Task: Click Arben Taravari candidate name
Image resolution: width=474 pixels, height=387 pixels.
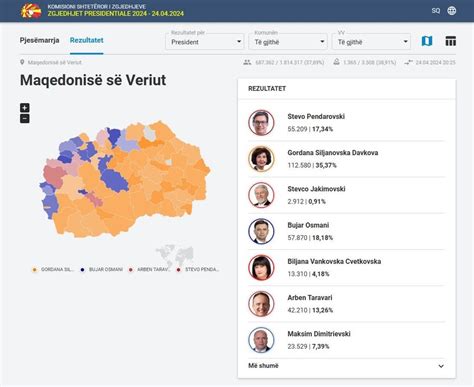Action: 310,298
